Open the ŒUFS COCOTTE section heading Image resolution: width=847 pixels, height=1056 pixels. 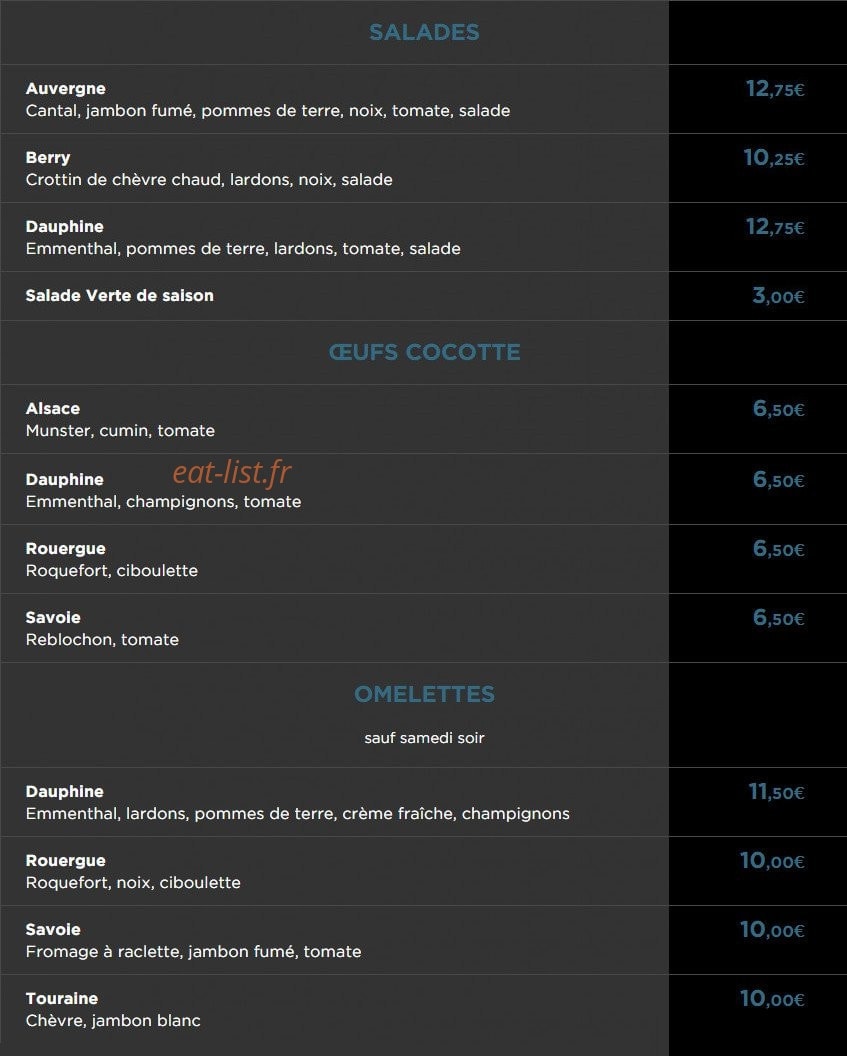click(x=424, y=352)
